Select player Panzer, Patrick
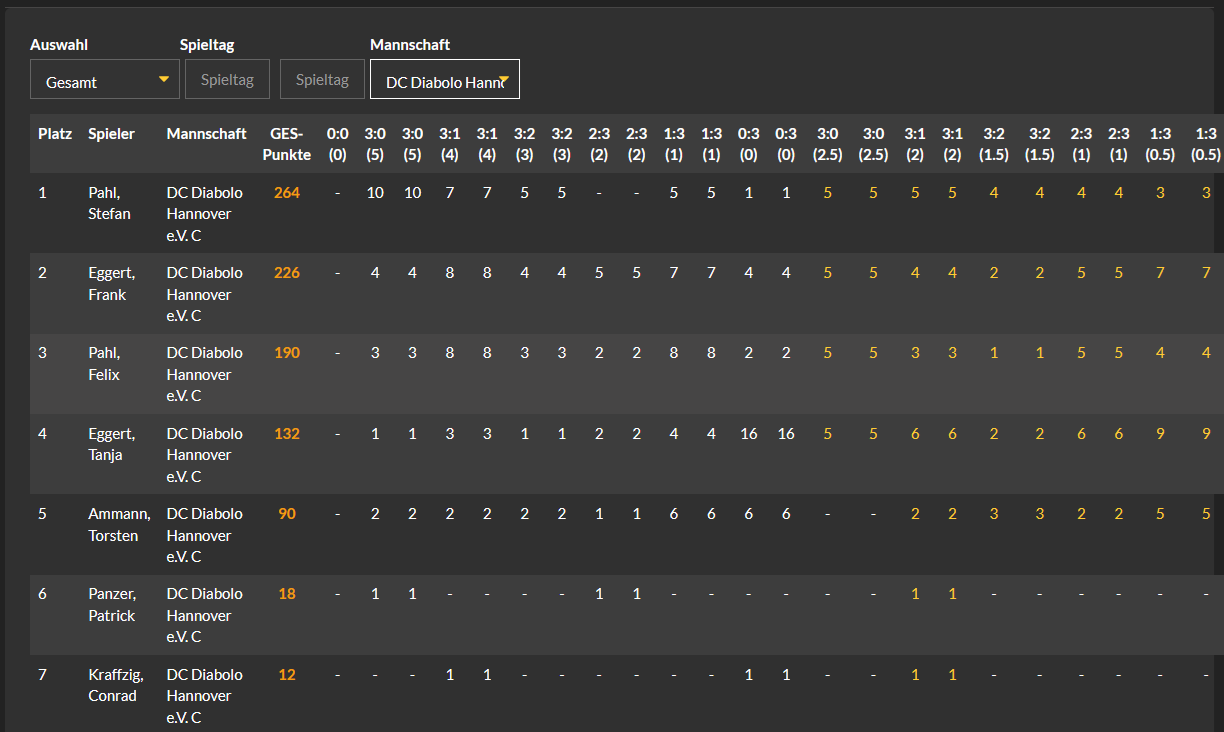Screen dimensions: 1224x732 click(x=112, y=605)
